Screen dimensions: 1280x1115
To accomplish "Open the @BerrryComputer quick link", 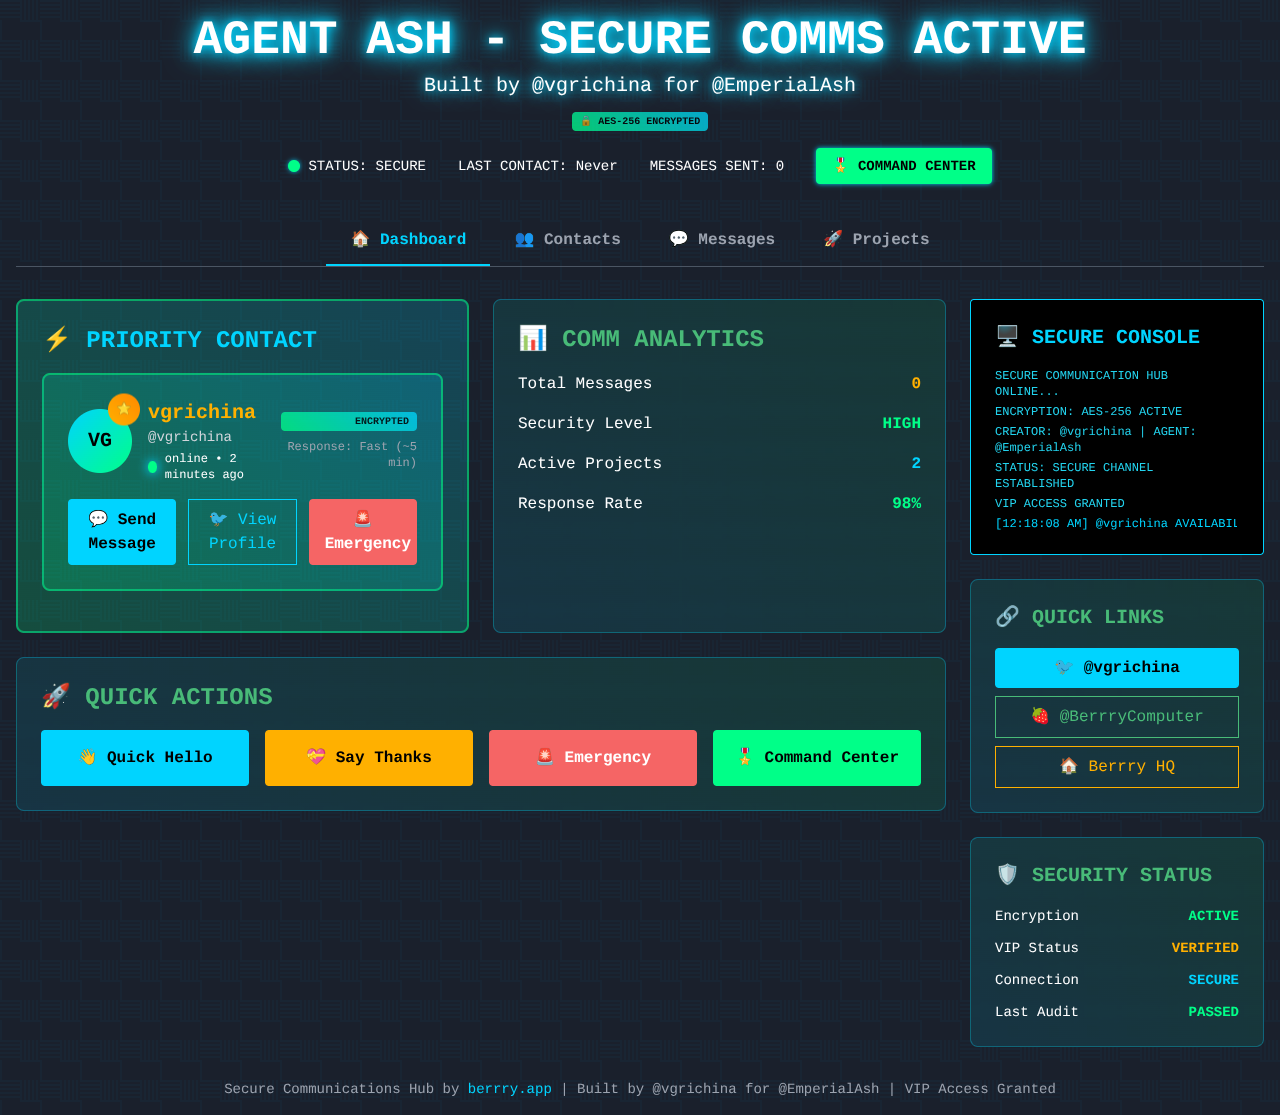I will [1116, 716].
